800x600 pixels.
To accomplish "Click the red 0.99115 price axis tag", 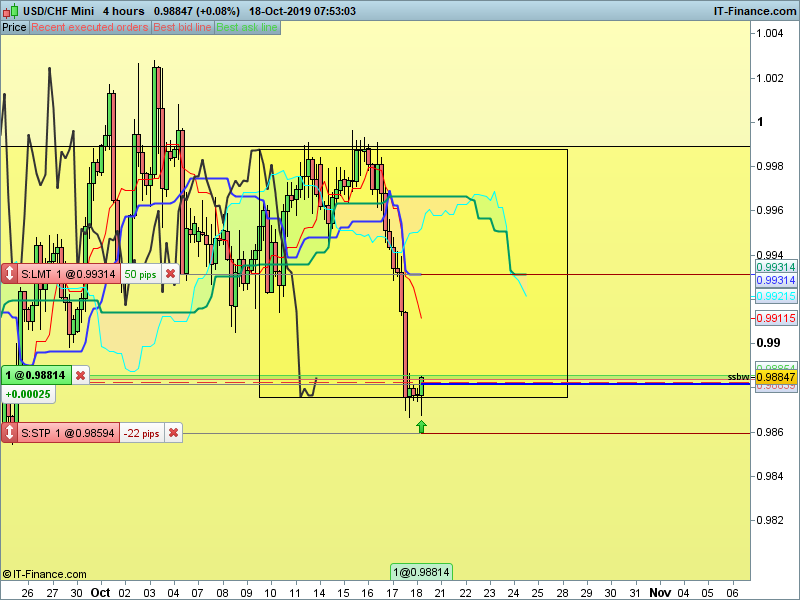I will click(776, 318).
